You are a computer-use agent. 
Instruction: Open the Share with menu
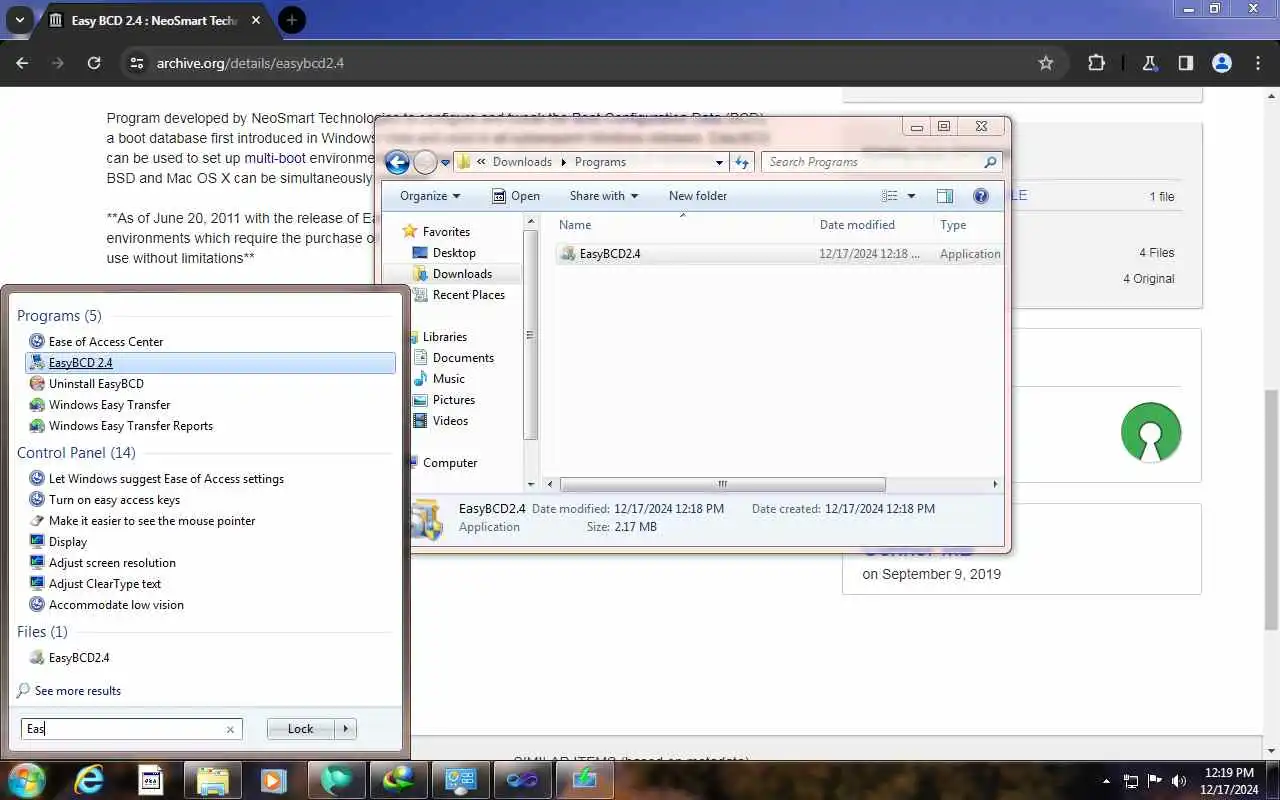click(x=603, y=196)
